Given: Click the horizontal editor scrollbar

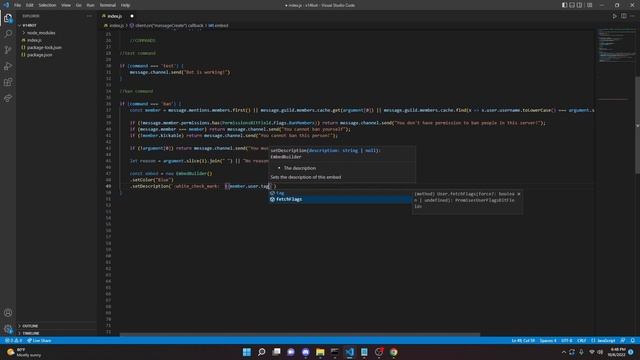Looking at the screenshot, I should point(300,335).
